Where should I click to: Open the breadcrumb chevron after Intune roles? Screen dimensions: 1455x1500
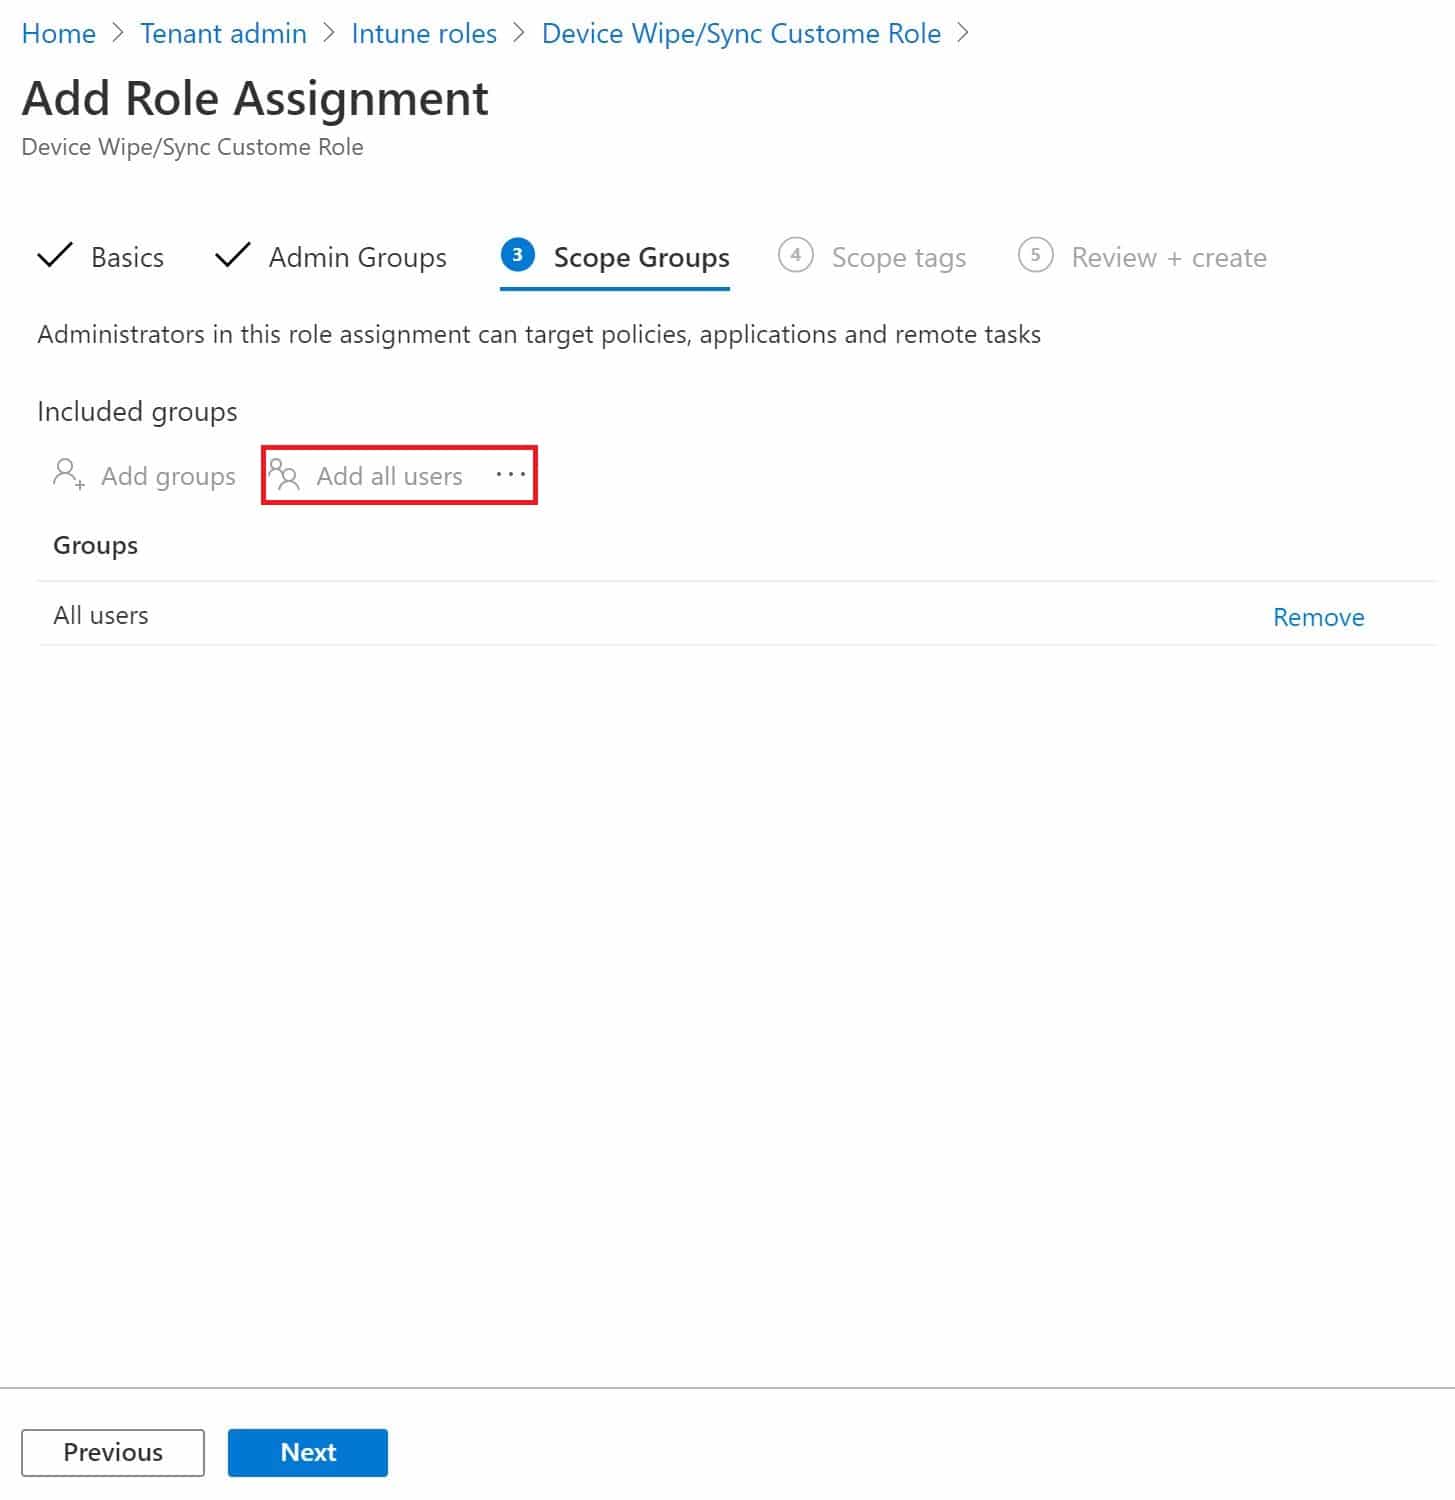pyautogui.click(x=521, y=33)
